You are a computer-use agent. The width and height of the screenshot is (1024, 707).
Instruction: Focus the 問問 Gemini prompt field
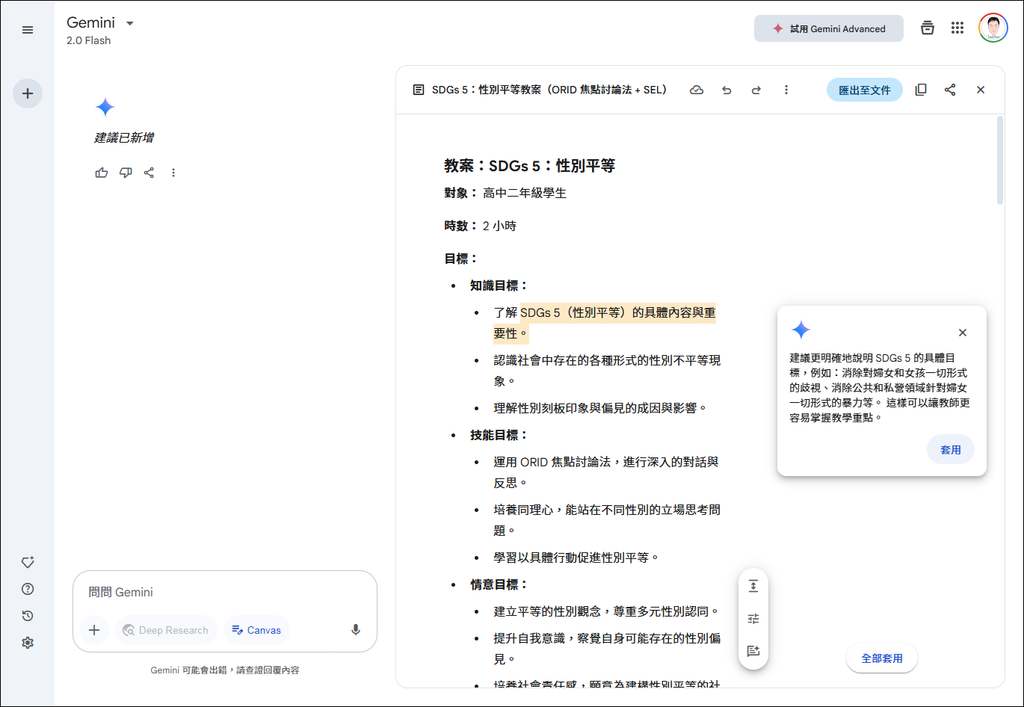225,592
